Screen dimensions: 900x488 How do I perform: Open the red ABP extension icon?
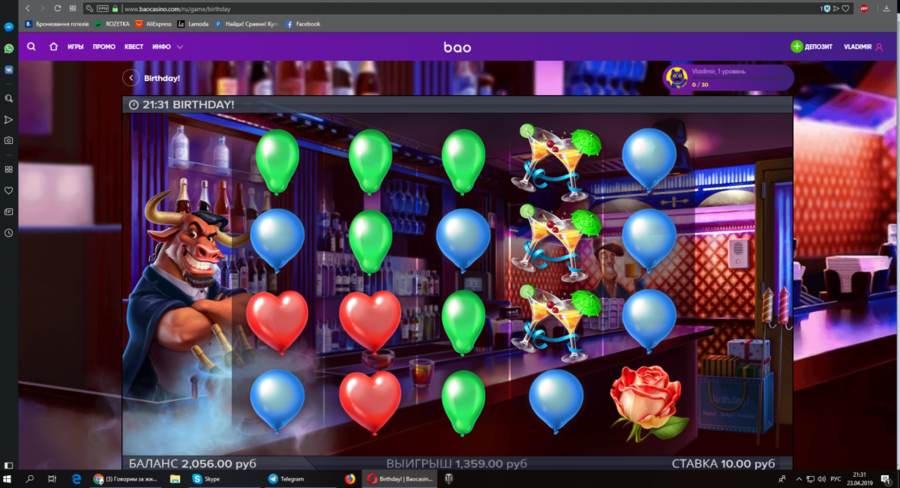[864, 9]
